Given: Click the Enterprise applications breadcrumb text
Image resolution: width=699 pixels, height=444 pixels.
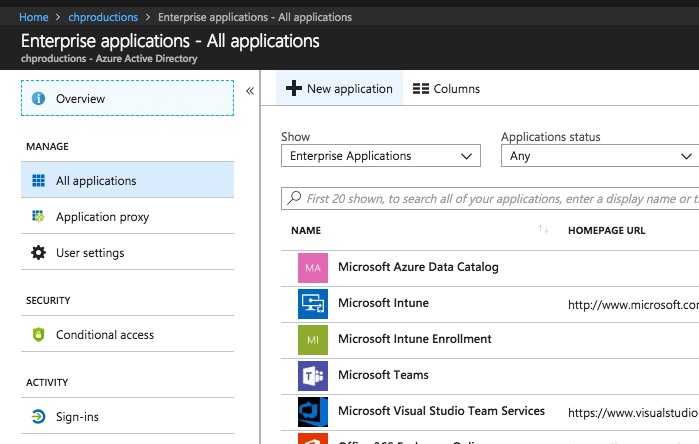Looking at the screenshot, I should click(x=255, y=17).
